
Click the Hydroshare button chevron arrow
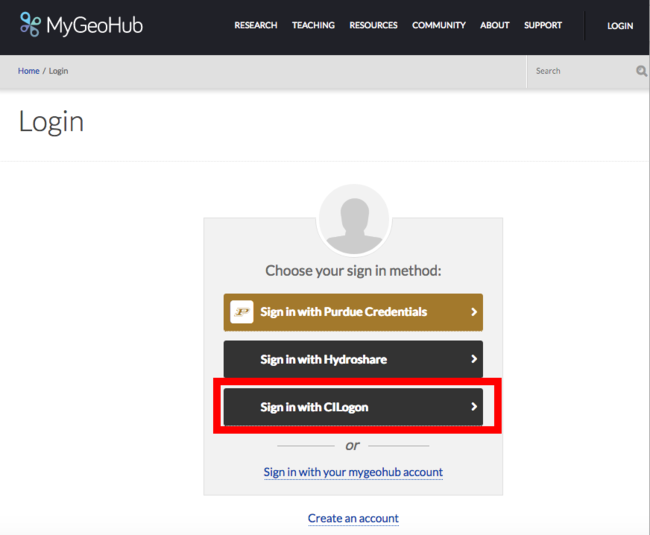[x=474, y=359]
